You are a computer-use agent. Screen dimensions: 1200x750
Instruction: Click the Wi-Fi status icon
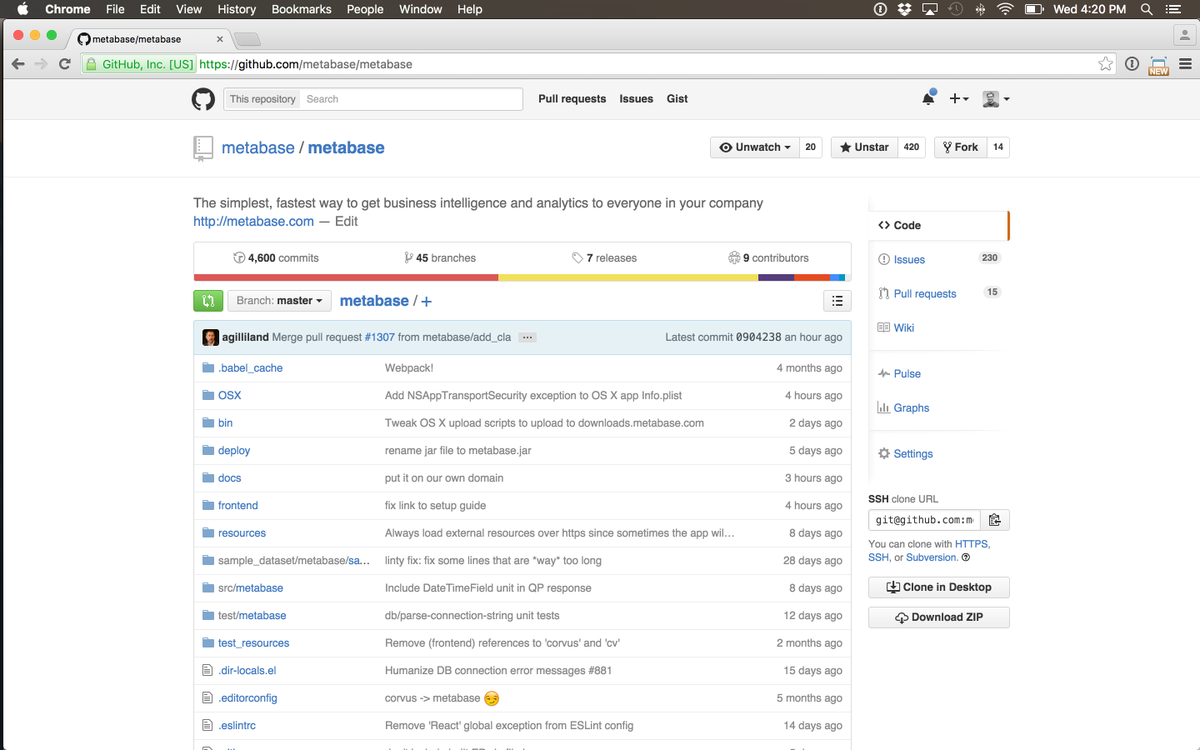click(x=1005, y=9)
